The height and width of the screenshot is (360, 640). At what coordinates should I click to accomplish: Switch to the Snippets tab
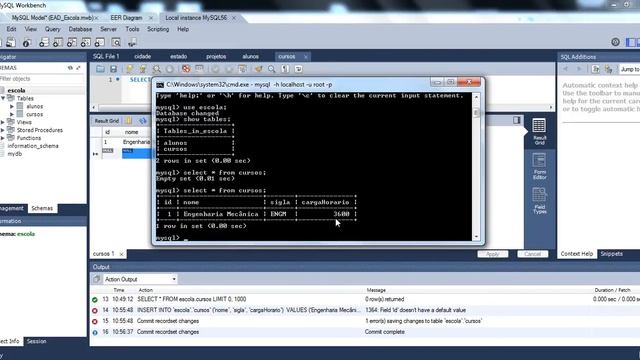[x=611, y=254]
